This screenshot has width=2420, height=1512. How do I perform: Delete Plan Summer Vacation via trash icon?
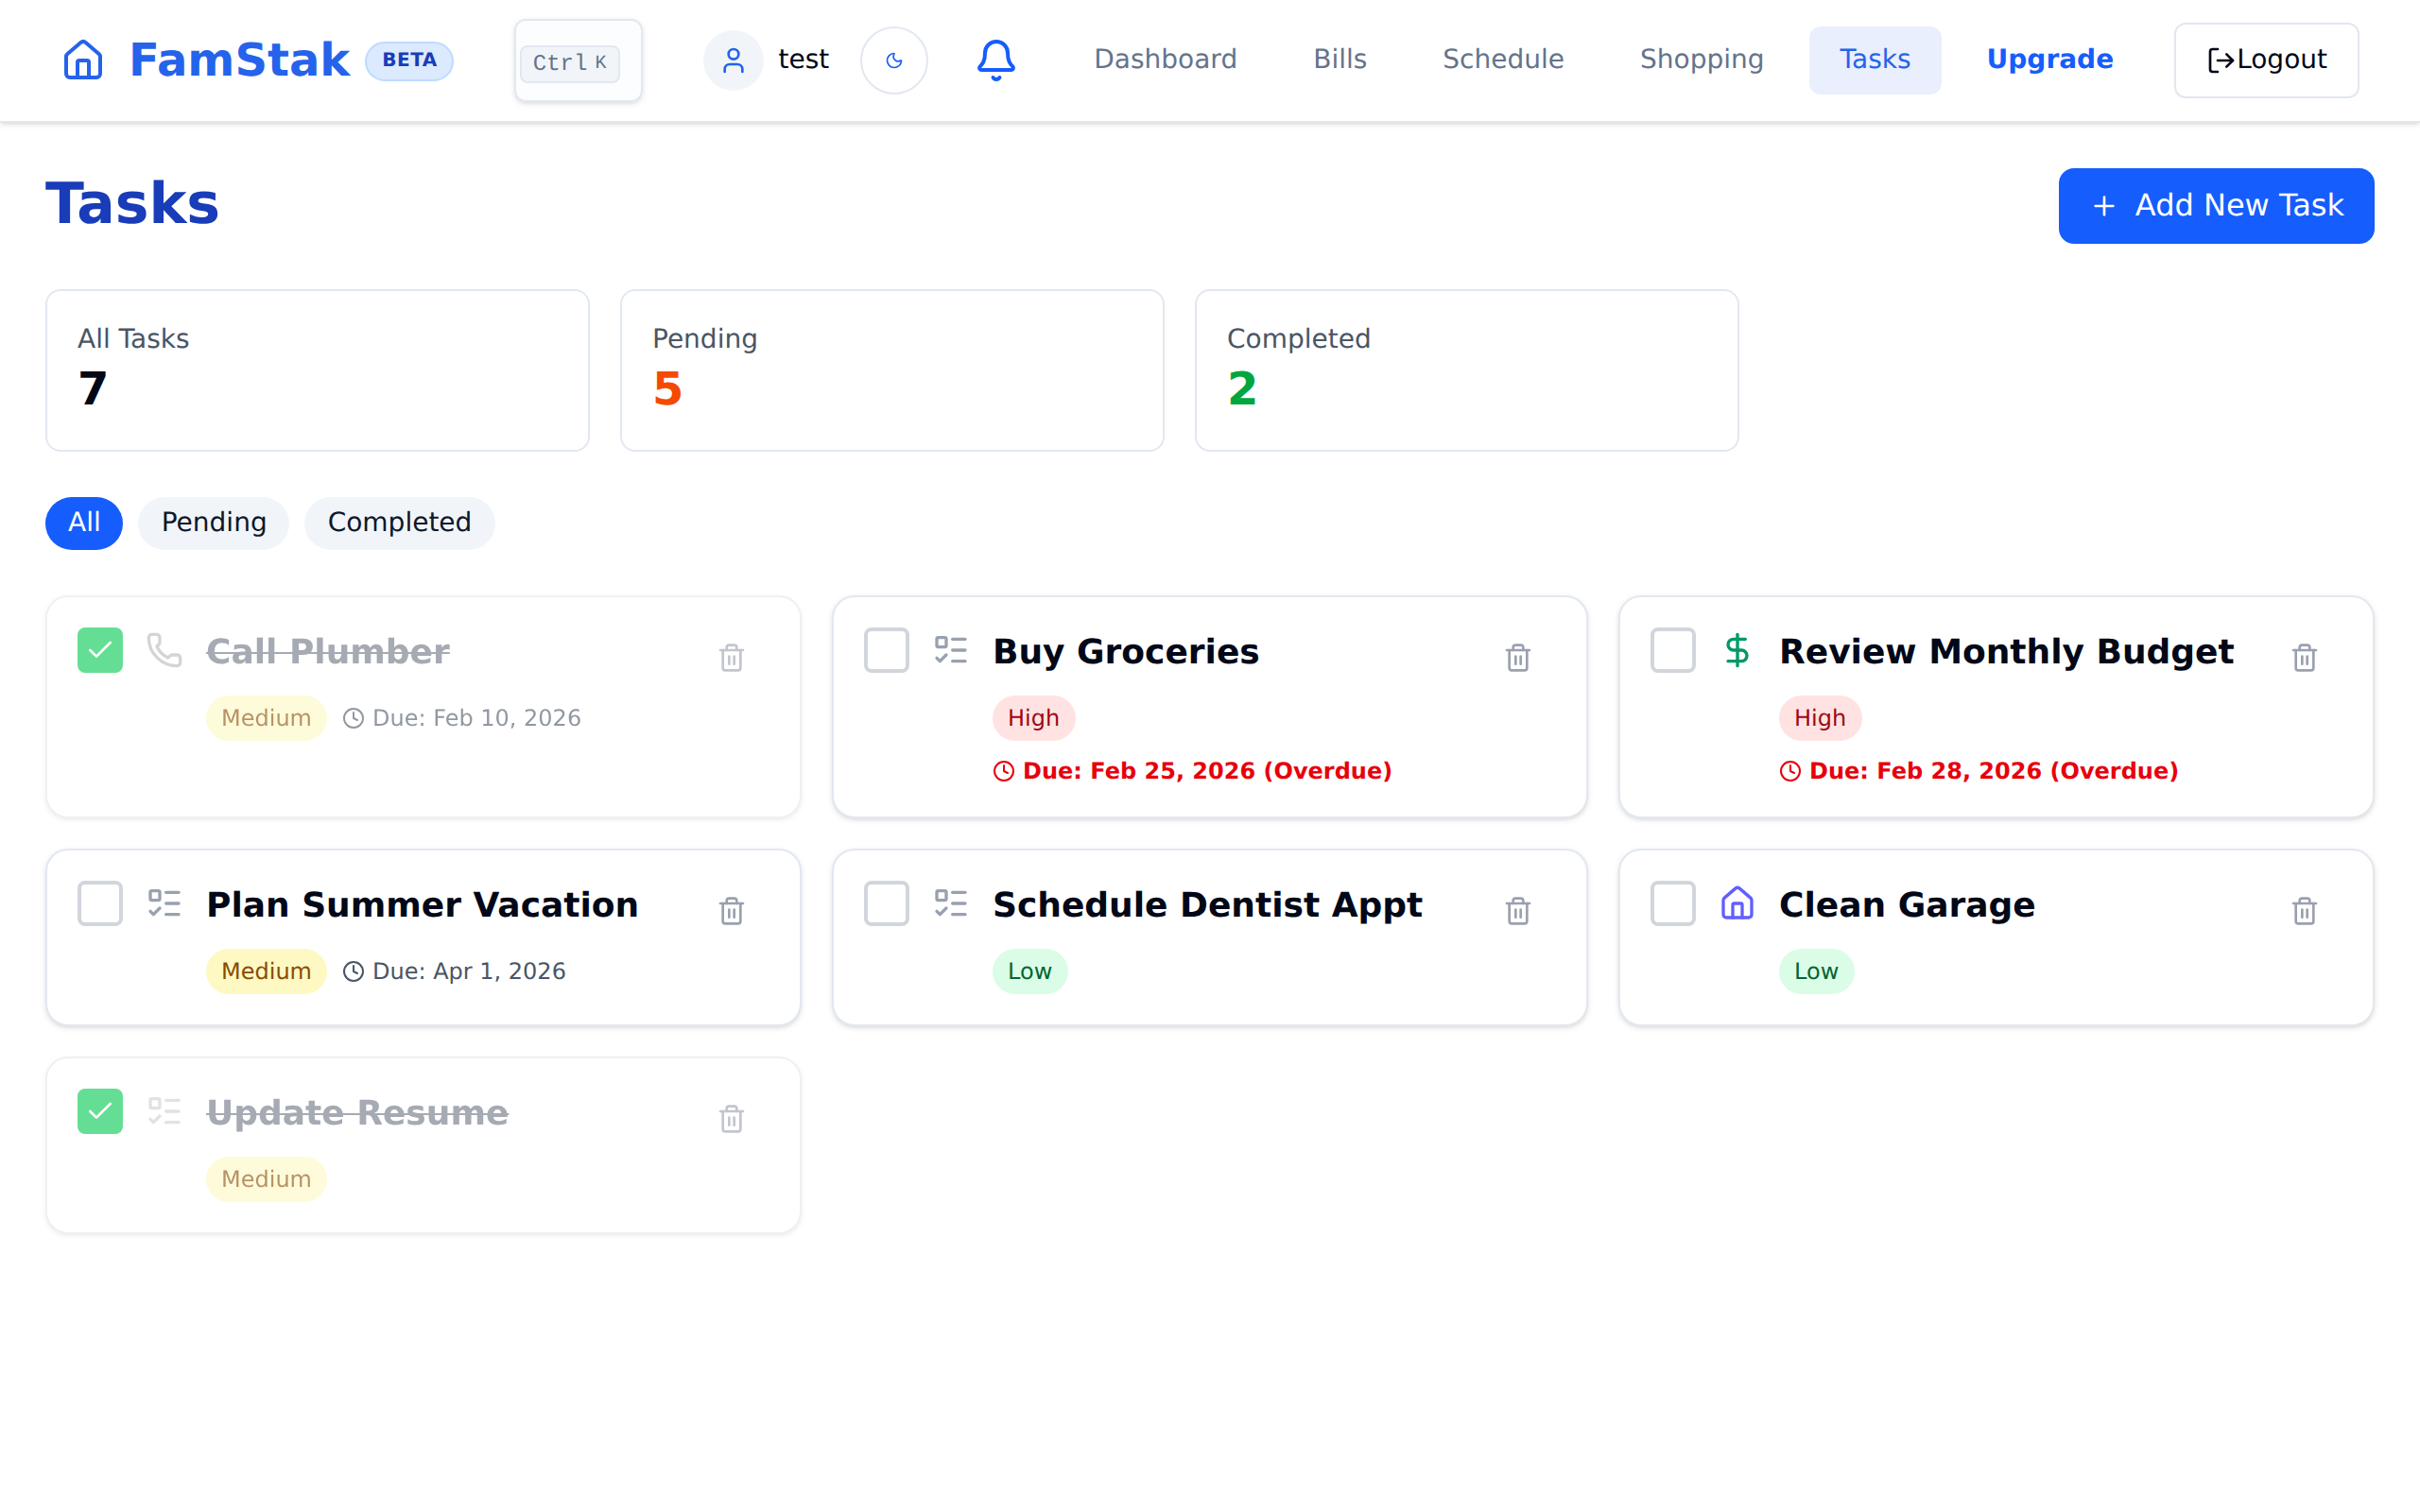tap(731, 911)
